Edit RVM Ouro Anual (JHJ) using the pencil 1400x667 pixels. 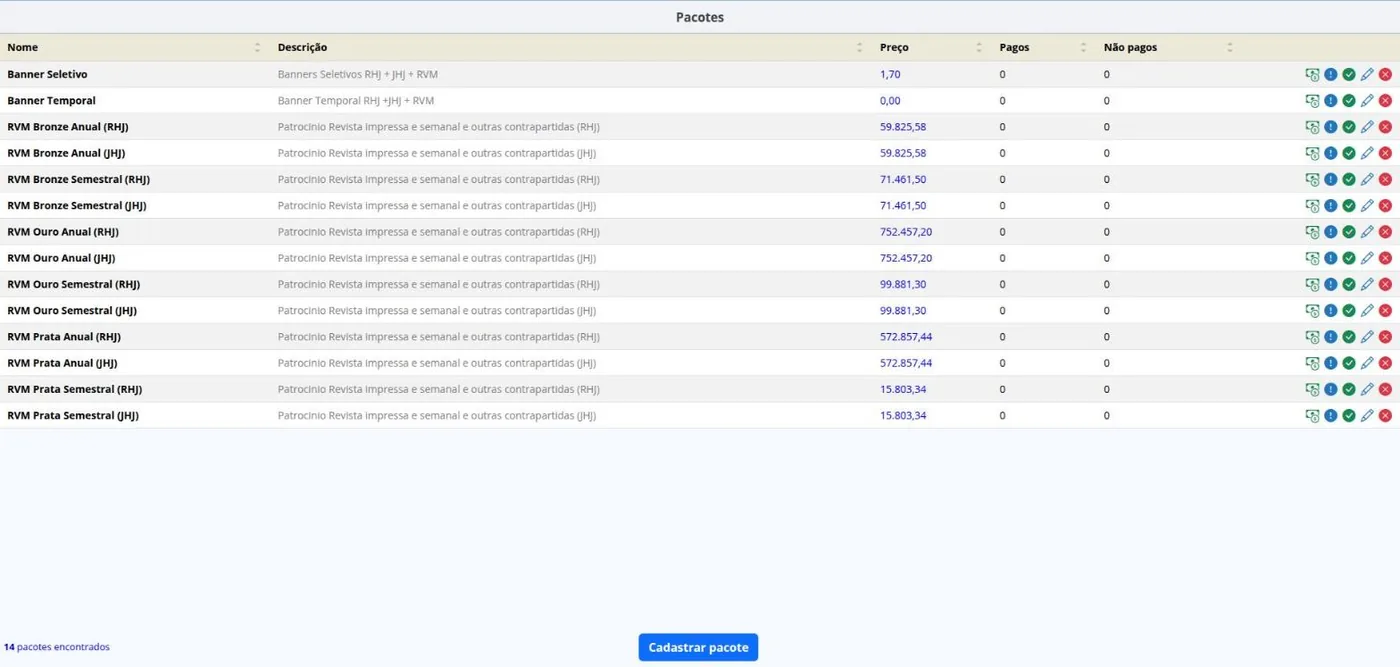pos(1367,258)
